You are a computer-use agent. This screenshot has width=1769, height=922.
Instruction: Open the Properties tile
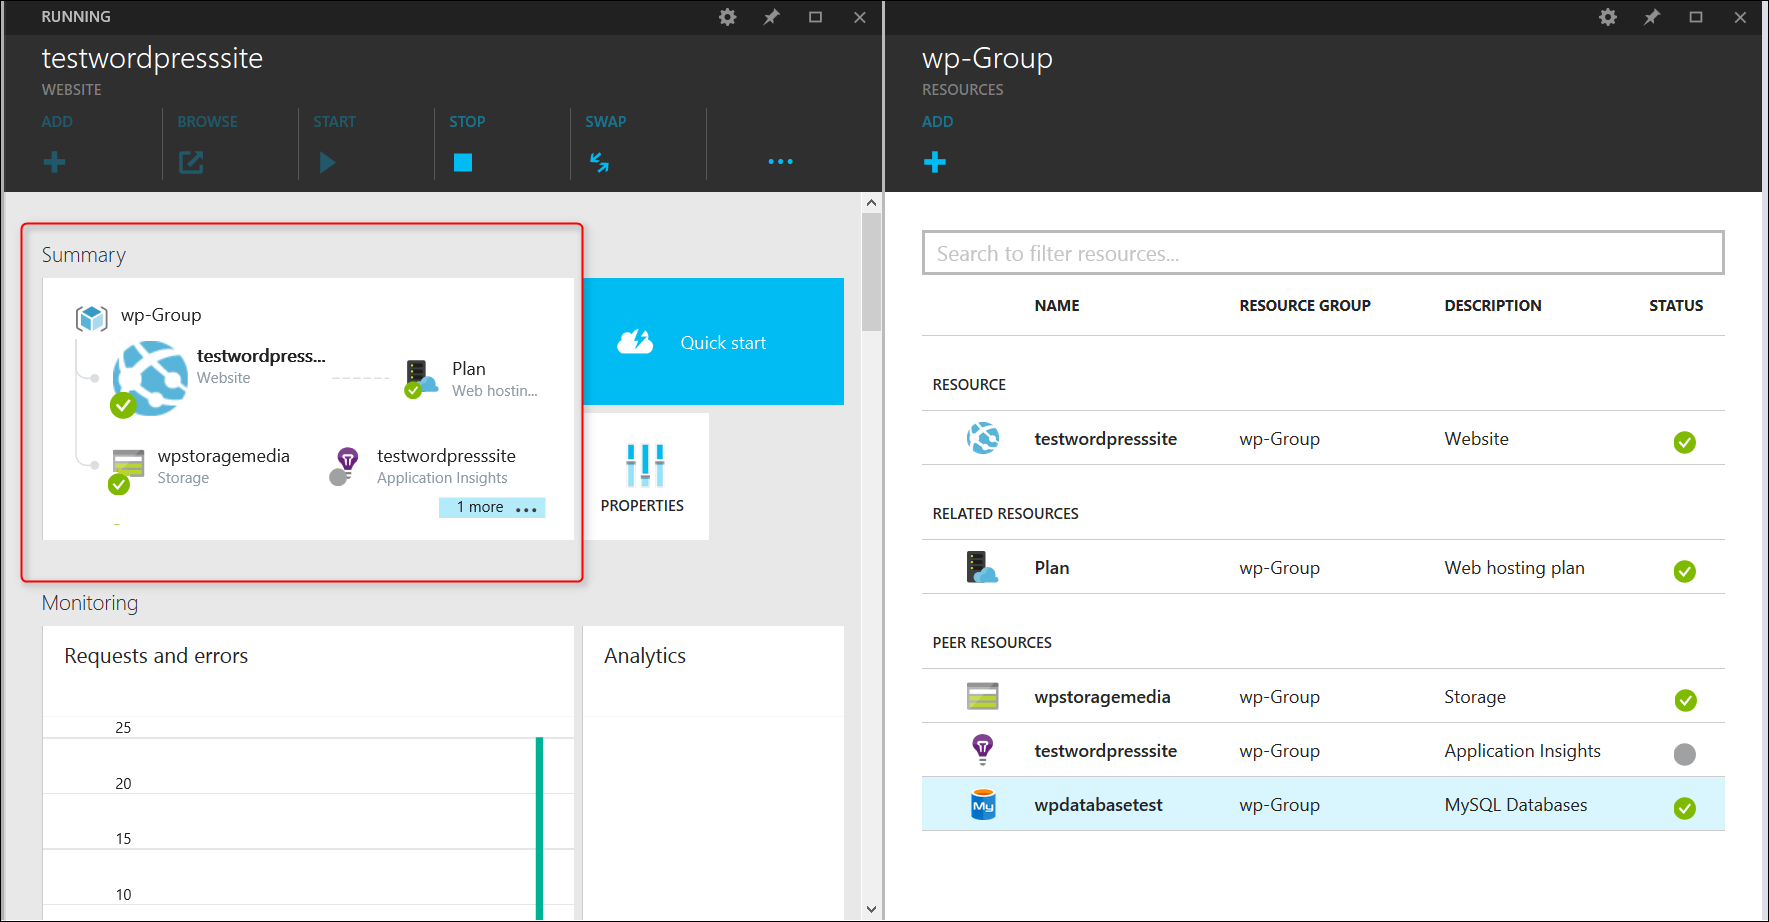click(x=645, y=477)
